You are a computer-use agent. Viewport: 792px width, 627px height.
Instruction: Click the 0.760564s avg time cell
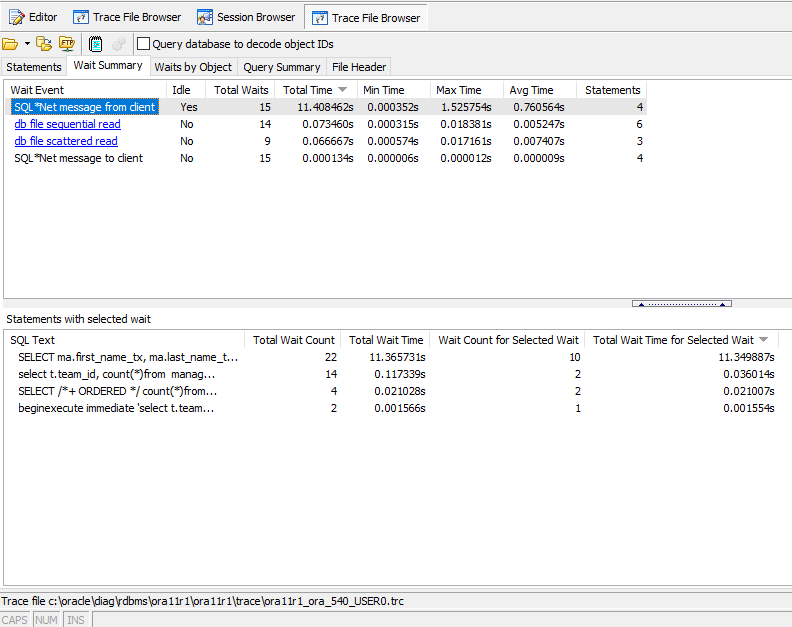(539, 107)
